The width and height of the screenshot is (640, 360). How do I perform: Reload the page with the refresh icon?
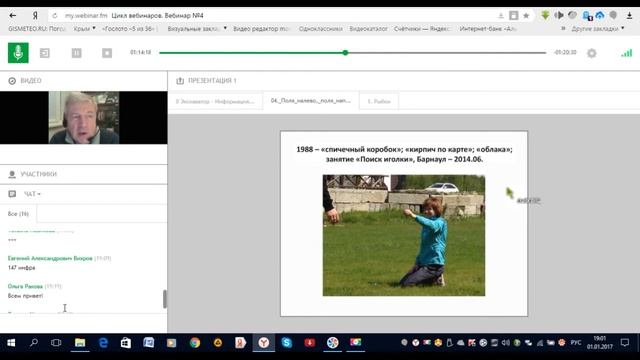tap(55, 16)
